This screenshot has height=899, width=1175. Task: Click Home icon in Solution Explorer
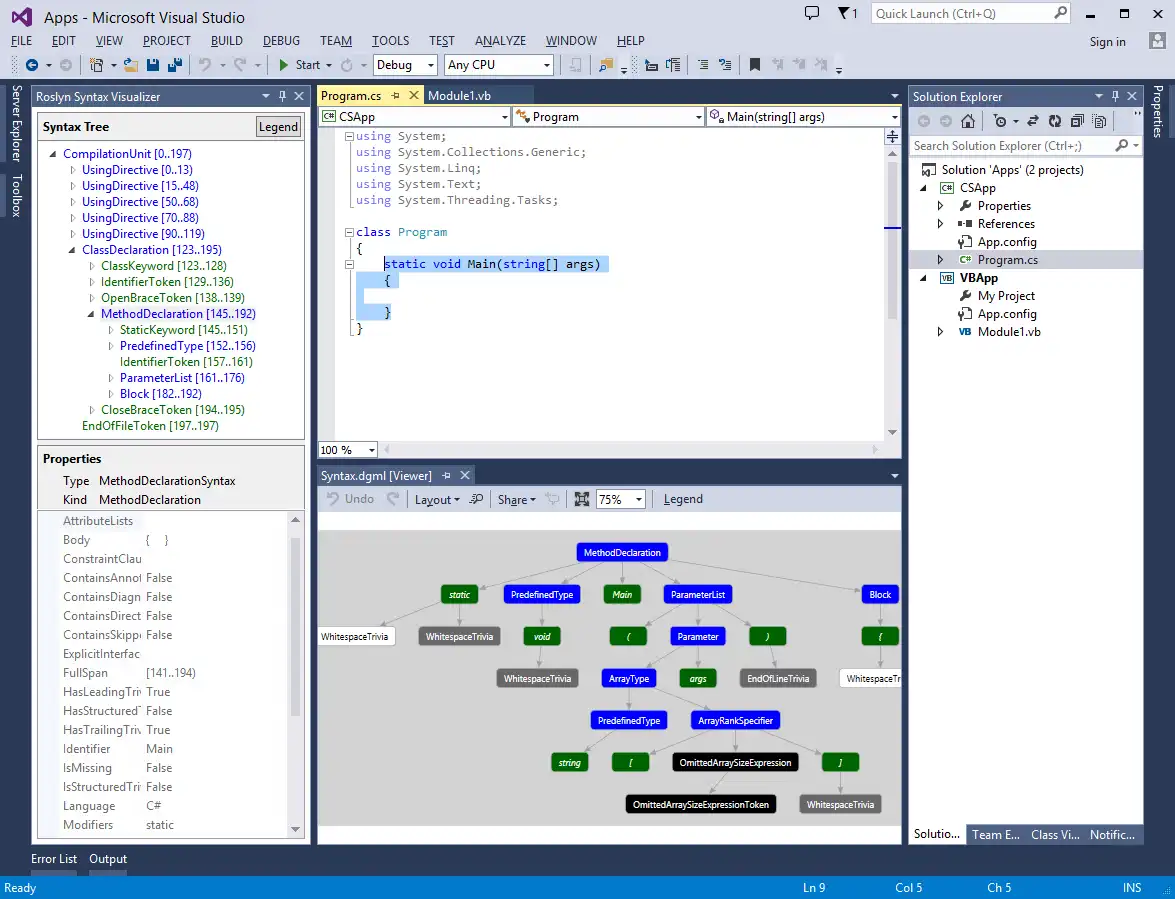click(967, 121)
